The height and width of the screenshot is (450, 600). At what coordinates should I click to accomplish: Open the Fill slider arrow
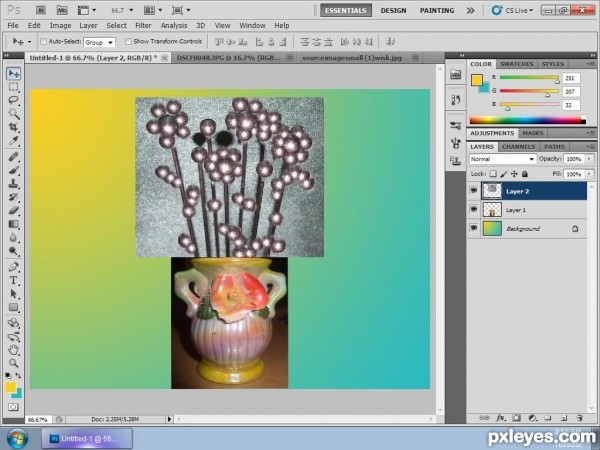pos(589,174)
